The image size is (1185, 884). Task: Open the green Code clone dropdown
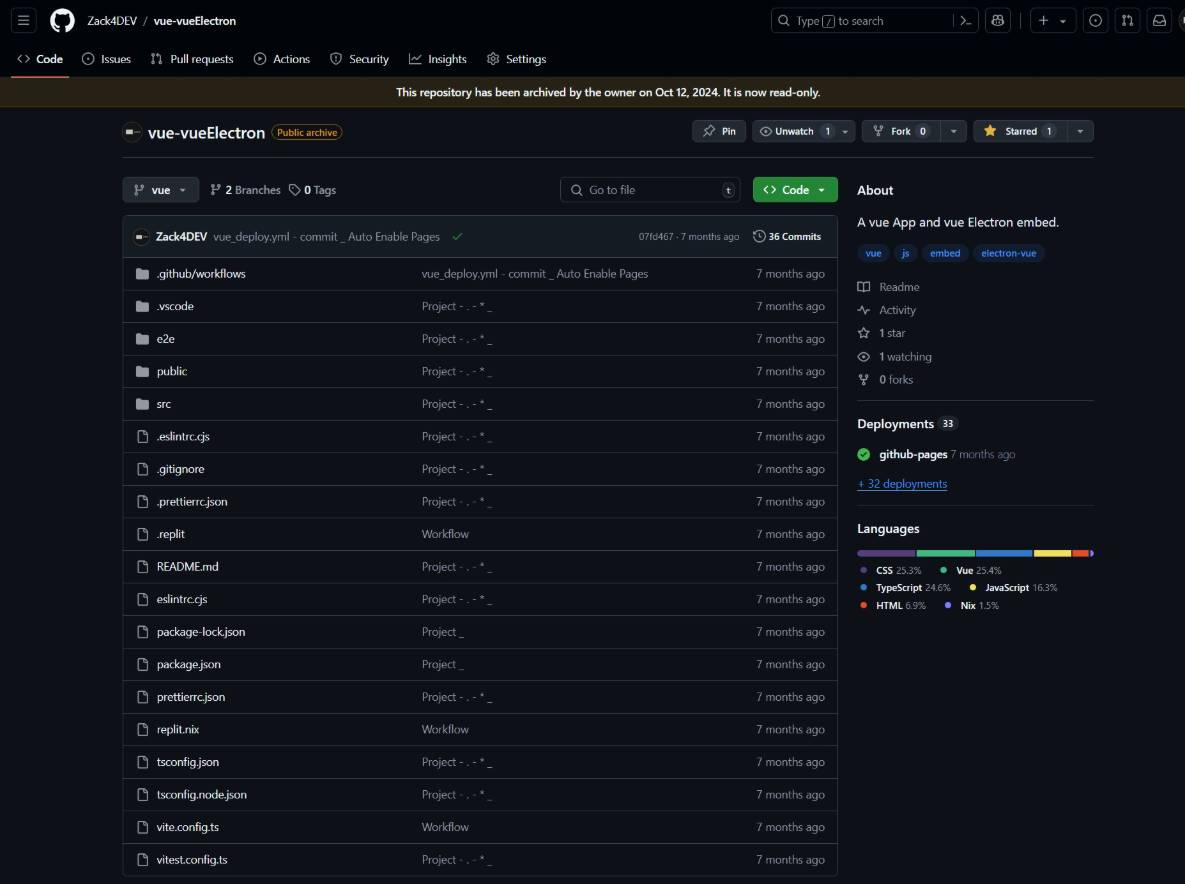795,190
